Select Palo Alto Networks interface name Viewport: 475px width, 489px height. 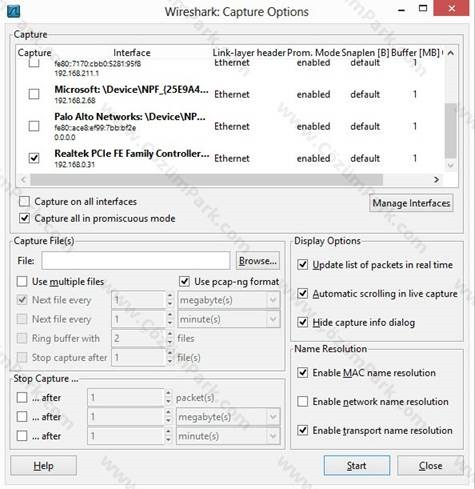[x=130, y=117]
